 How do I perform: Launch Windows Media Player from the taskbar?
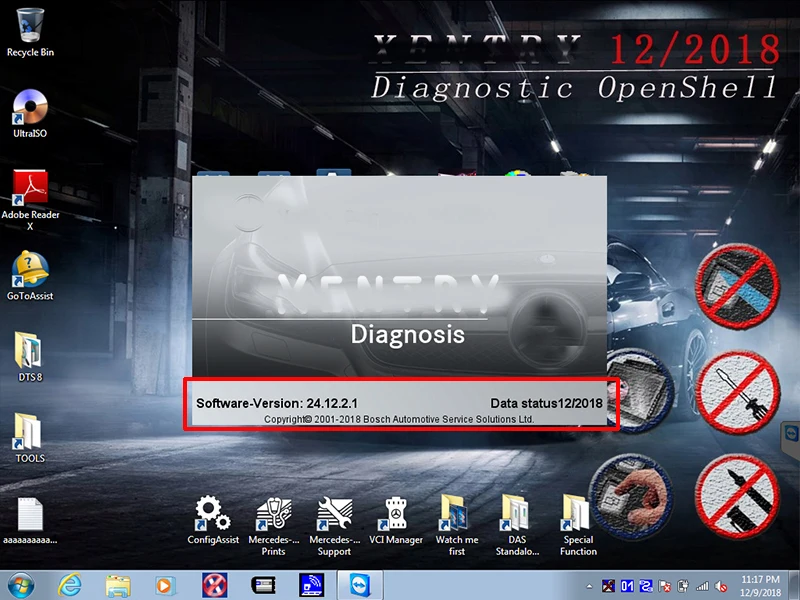(x=164, y=585)
